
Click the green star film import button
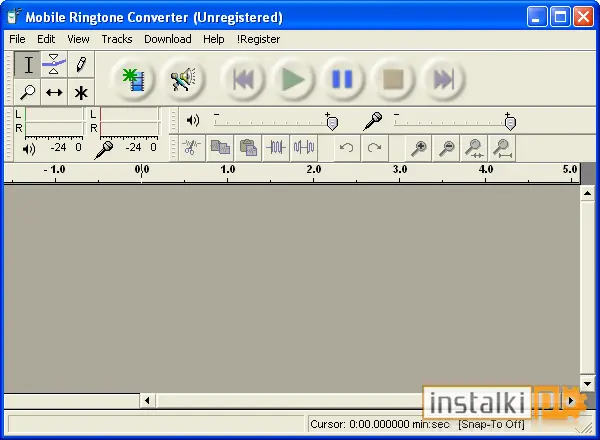click(133, 79)
